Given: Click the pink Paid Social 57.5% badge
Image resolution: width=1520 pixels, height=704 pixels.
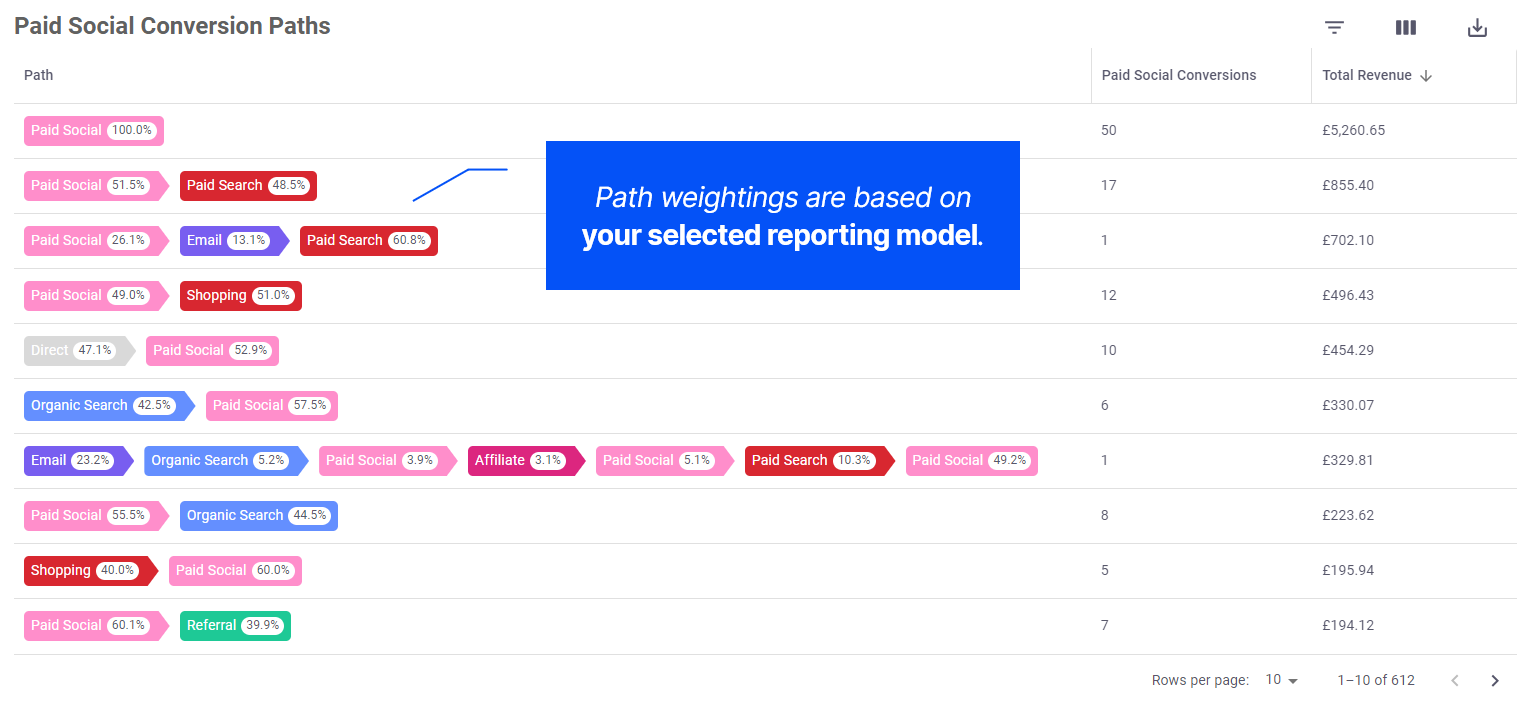Looking at the screenshot, I should point(271,405).
